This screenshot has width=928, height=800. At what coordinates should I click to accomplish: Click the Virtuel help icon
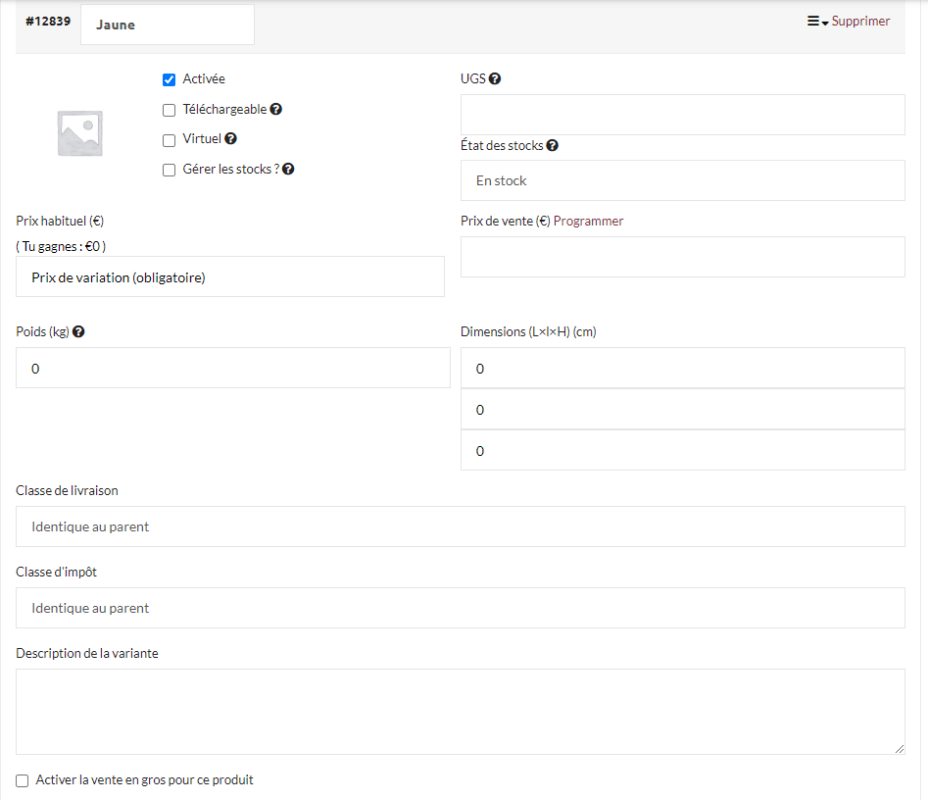coord(231,138)
